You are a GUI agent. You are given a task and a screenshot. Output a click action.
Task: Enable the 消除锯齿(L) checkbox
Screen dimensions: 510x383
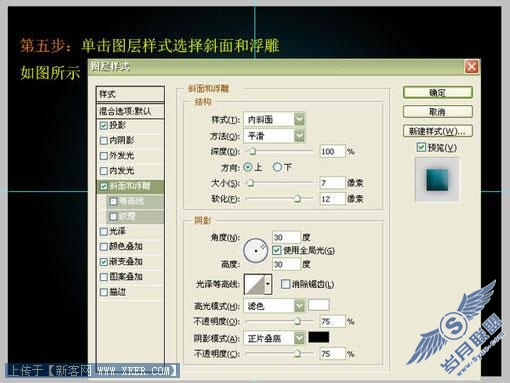coord(285,284)
